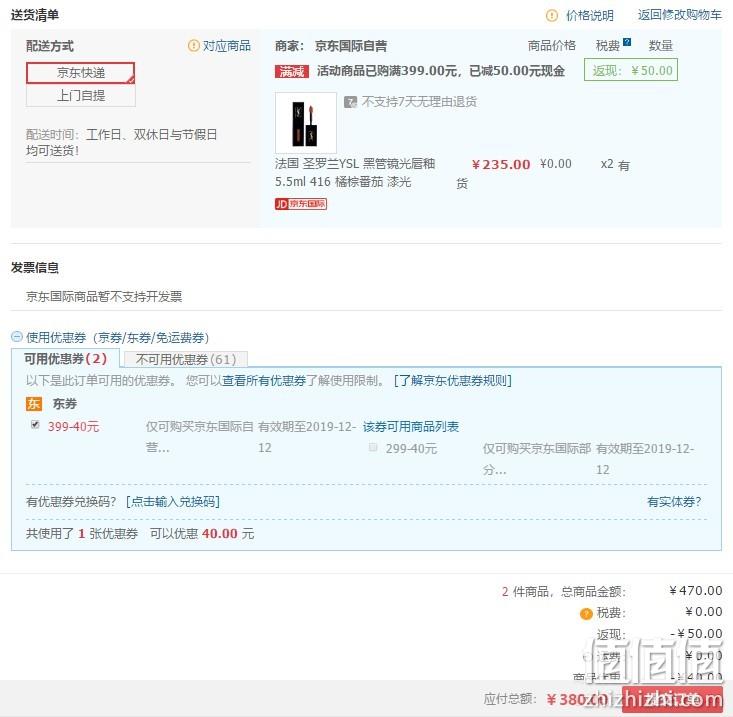Switch to 可用优惠券(2) tab
Viewport: 733px width, 717px height.
(65, 359)
